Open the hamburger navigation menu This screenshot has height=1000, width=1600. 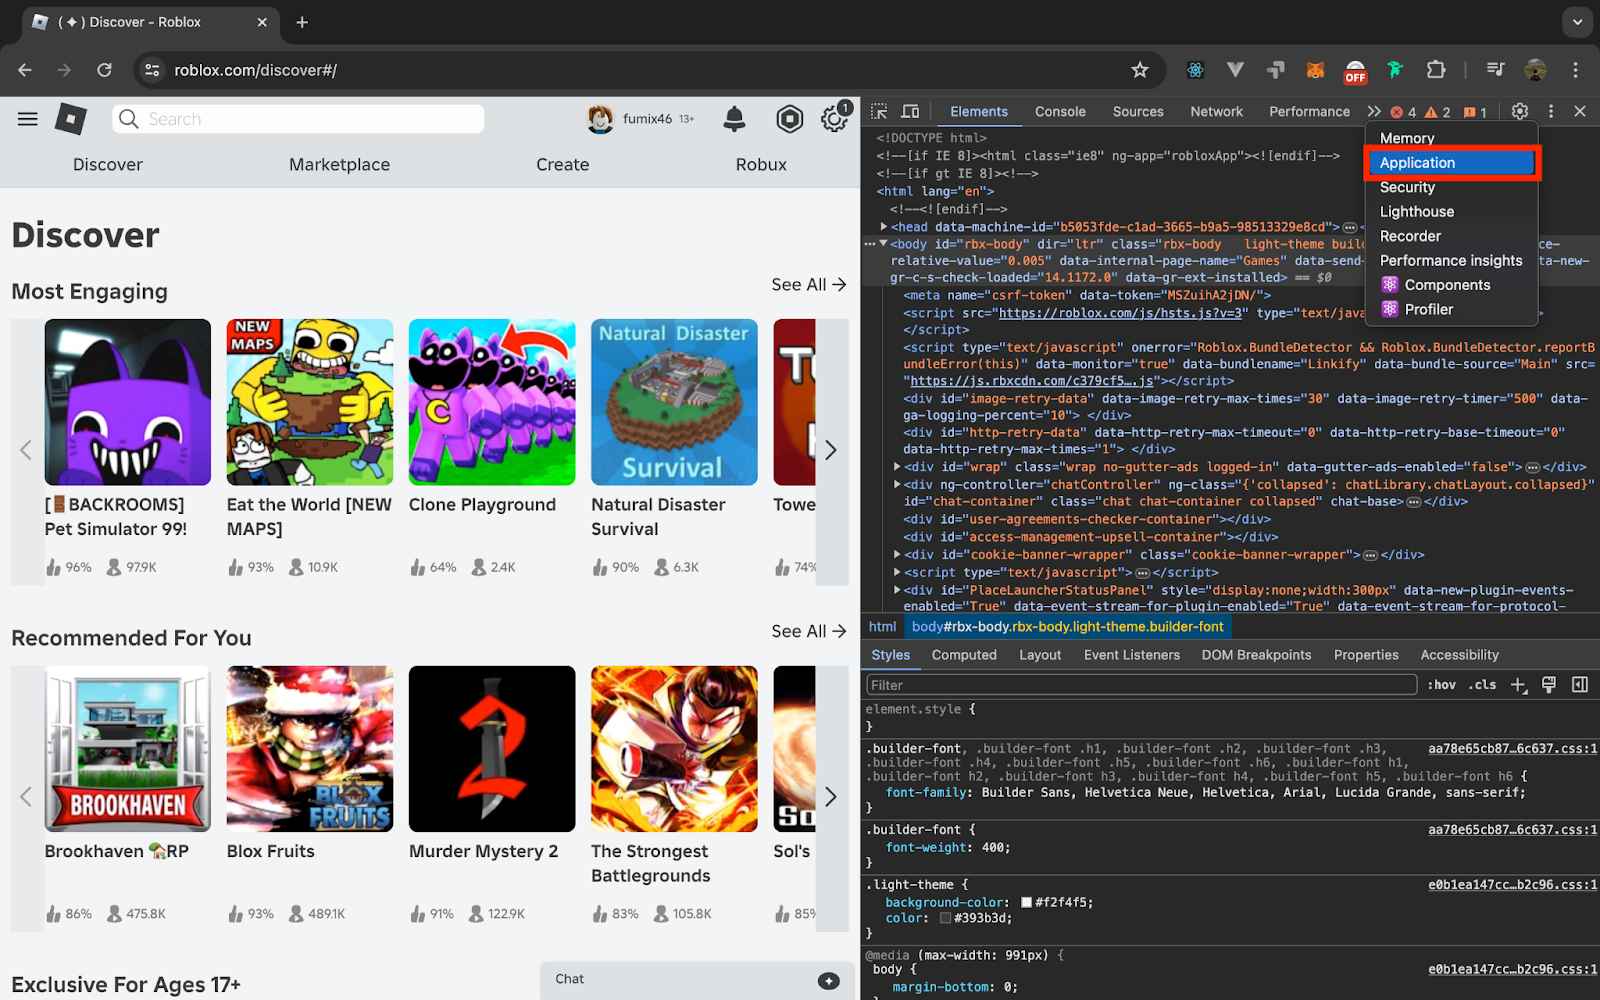28,119
